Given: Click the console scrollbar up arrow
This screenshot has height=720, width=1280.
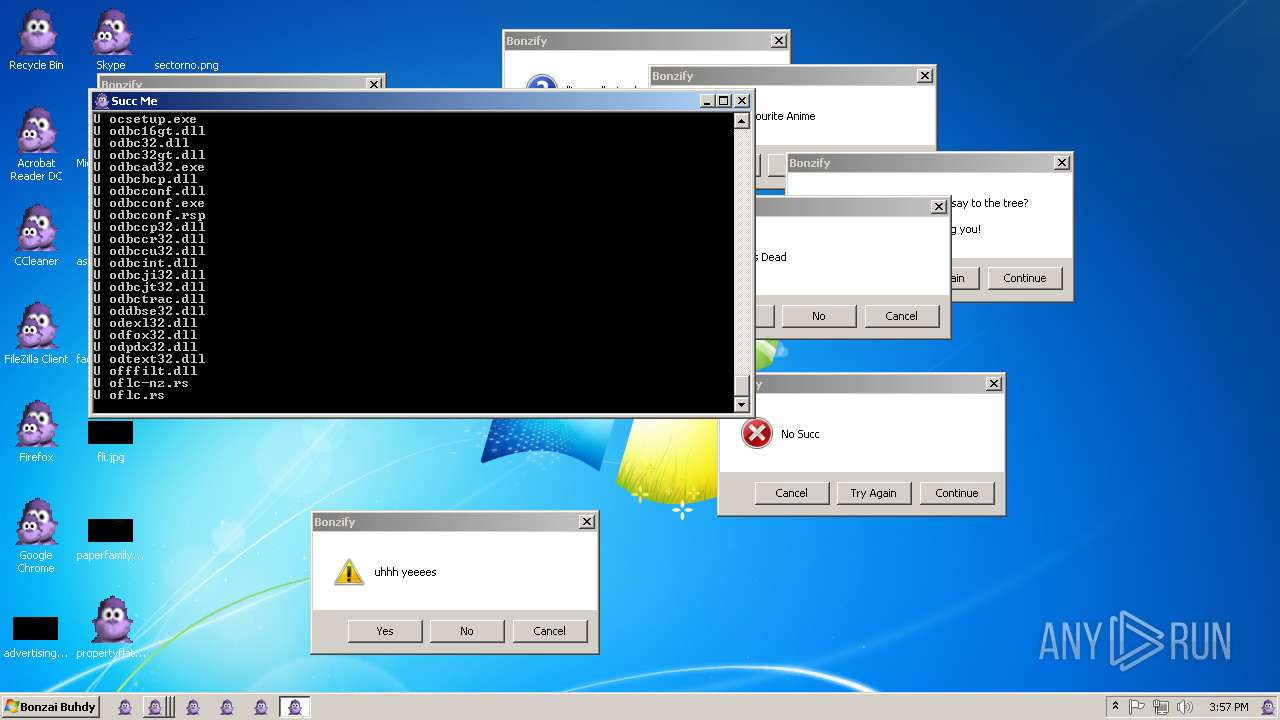Looking at the screenshot, I should tap(741, 121).
